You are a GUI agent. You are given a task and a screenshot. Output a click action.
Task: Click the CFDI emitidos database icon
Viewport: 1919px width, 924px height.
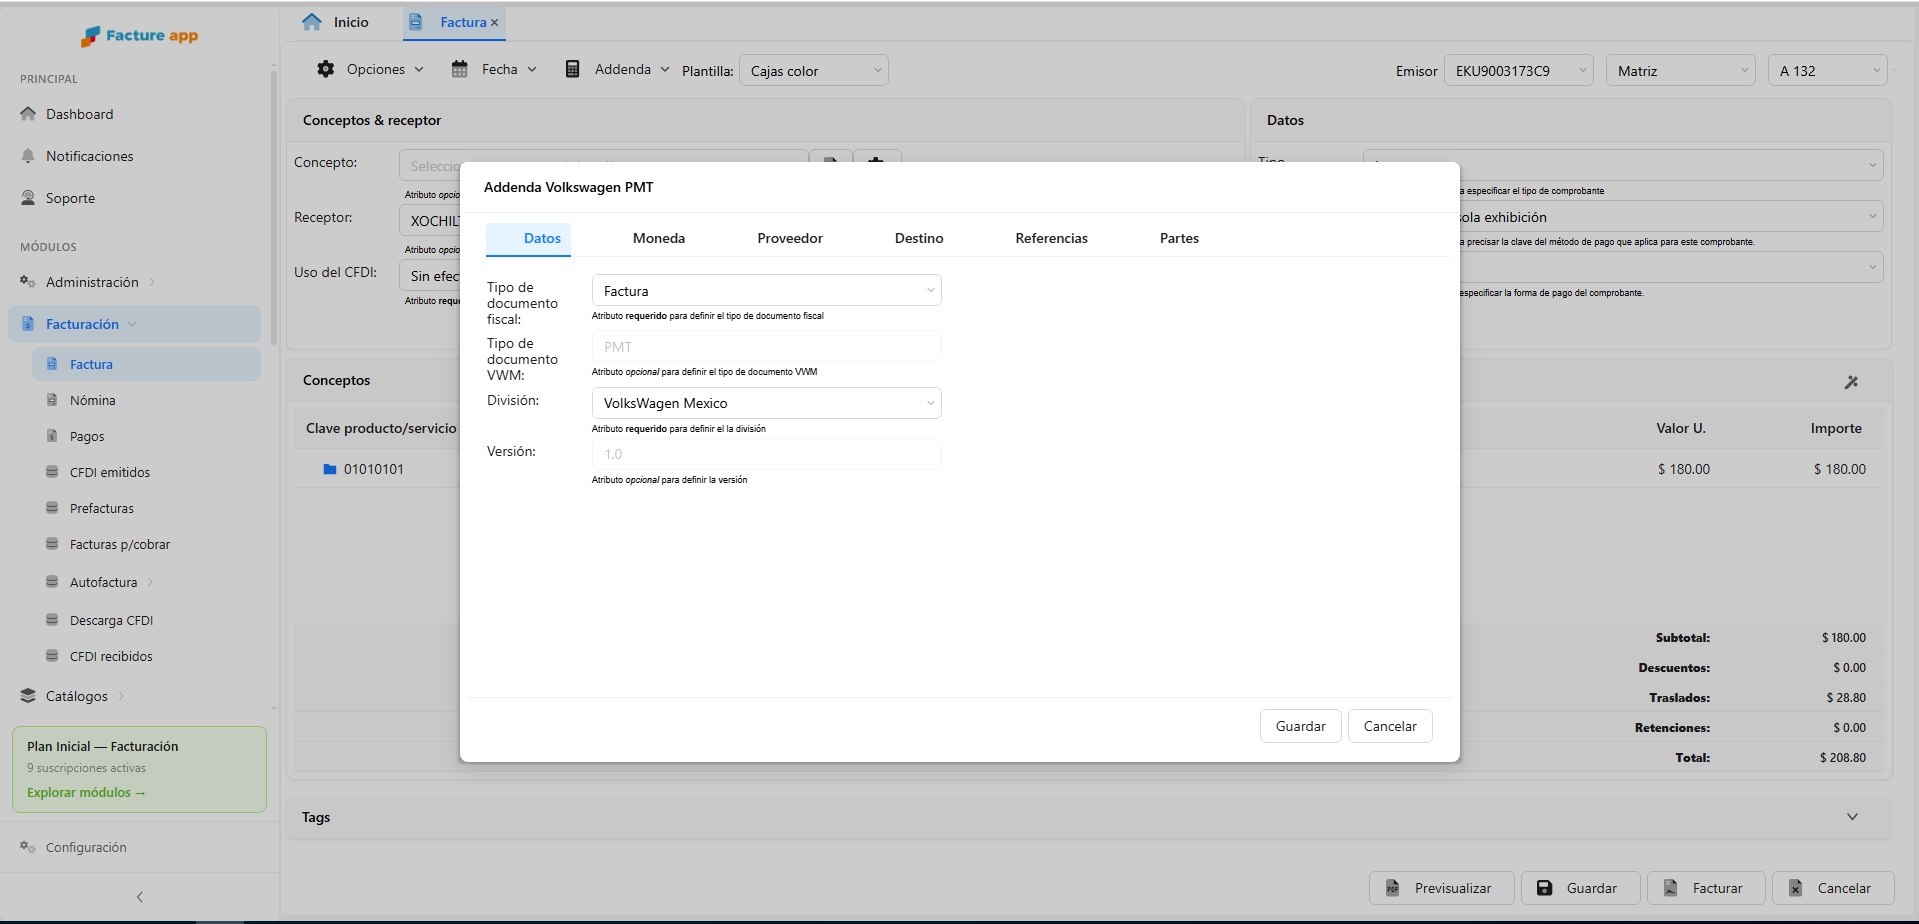52,472
